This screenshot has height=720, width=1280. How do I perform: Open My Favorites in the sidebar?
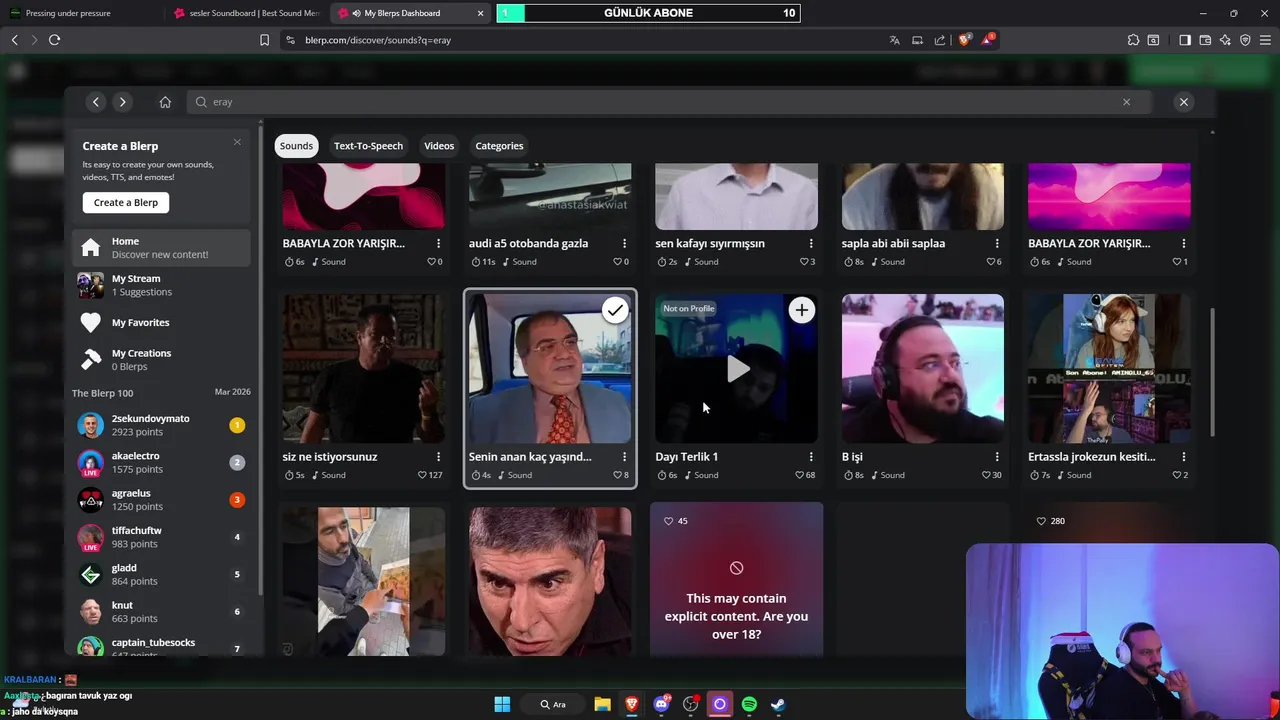coord(161,322)
